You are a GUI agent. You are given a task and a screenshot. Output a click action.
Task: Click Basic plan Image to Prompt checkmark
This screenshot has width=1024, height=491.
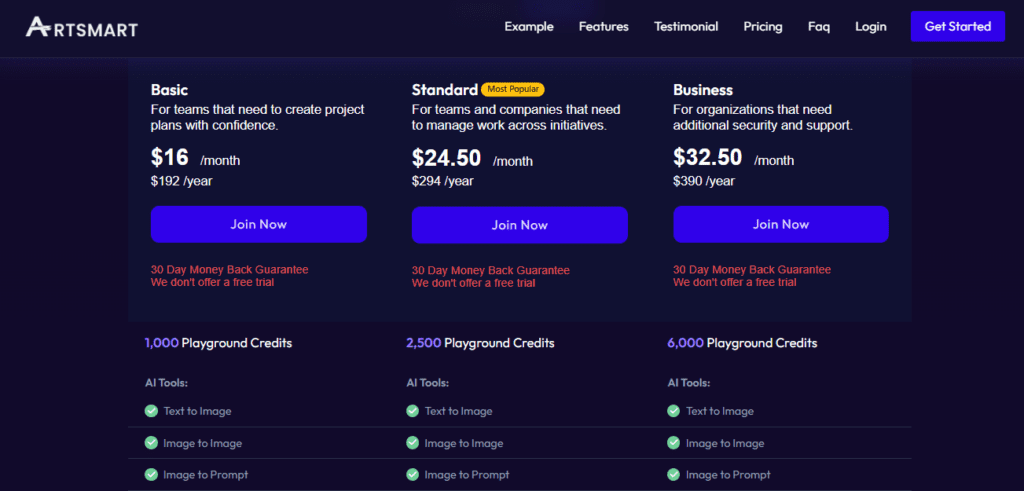click(x=151, y=475)
